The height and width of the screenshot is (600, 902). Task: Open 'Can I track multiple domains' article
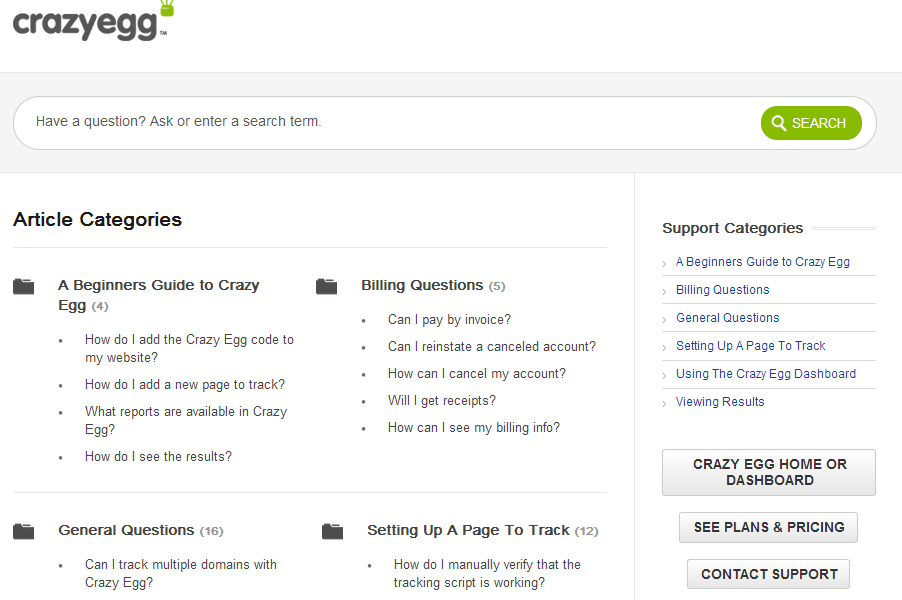point(181,574)
